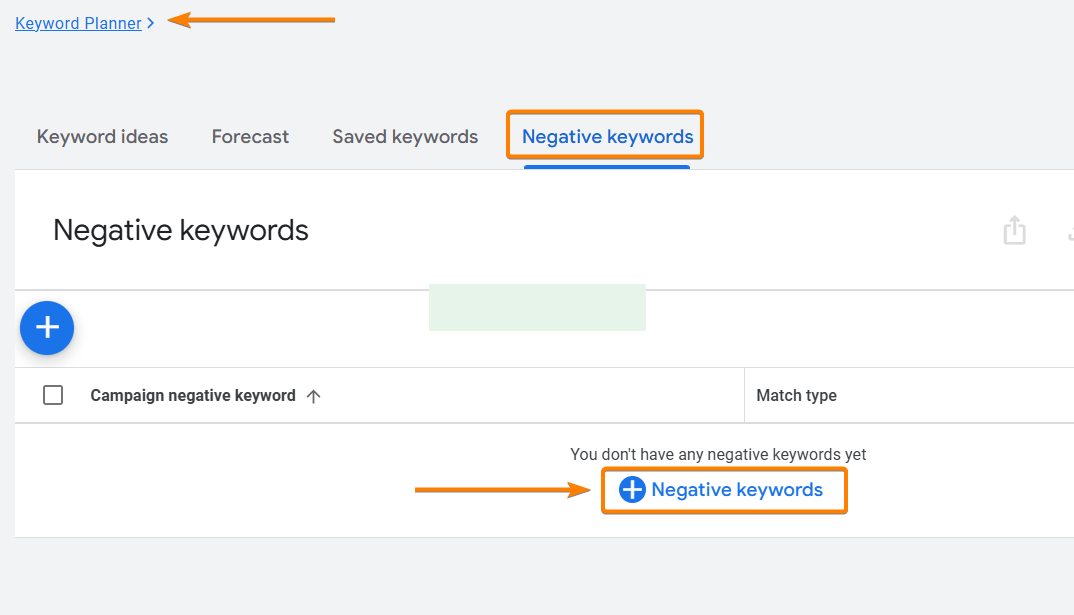Click the ascending sort arrow next to column header
The height and width of the screenshot is (615, 1074).
click(313, 395)
